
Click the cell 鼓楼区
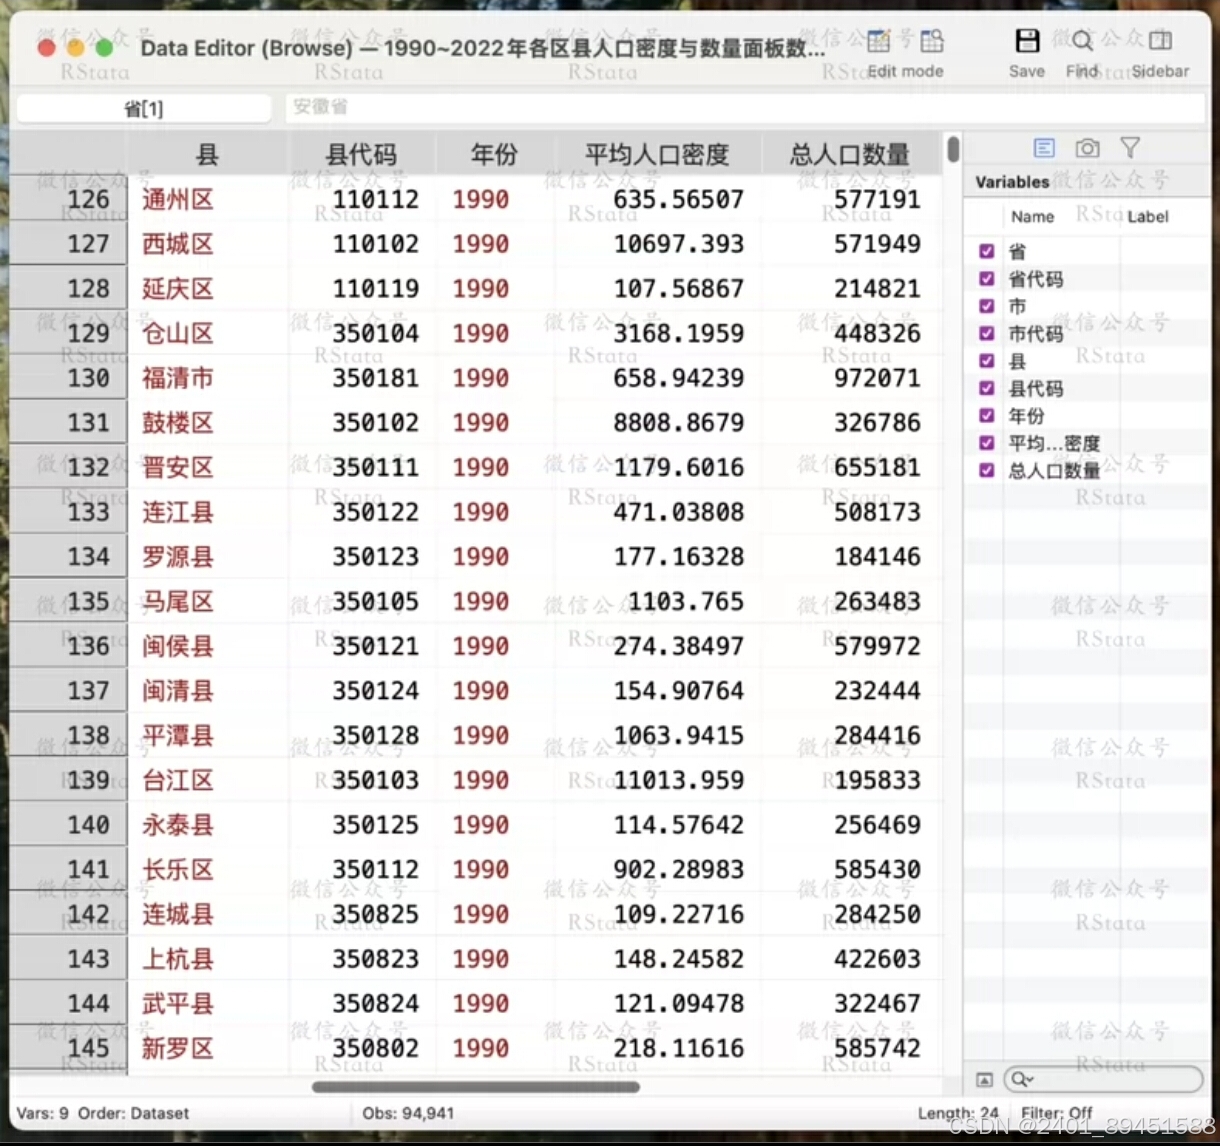(x=178, y=422)
